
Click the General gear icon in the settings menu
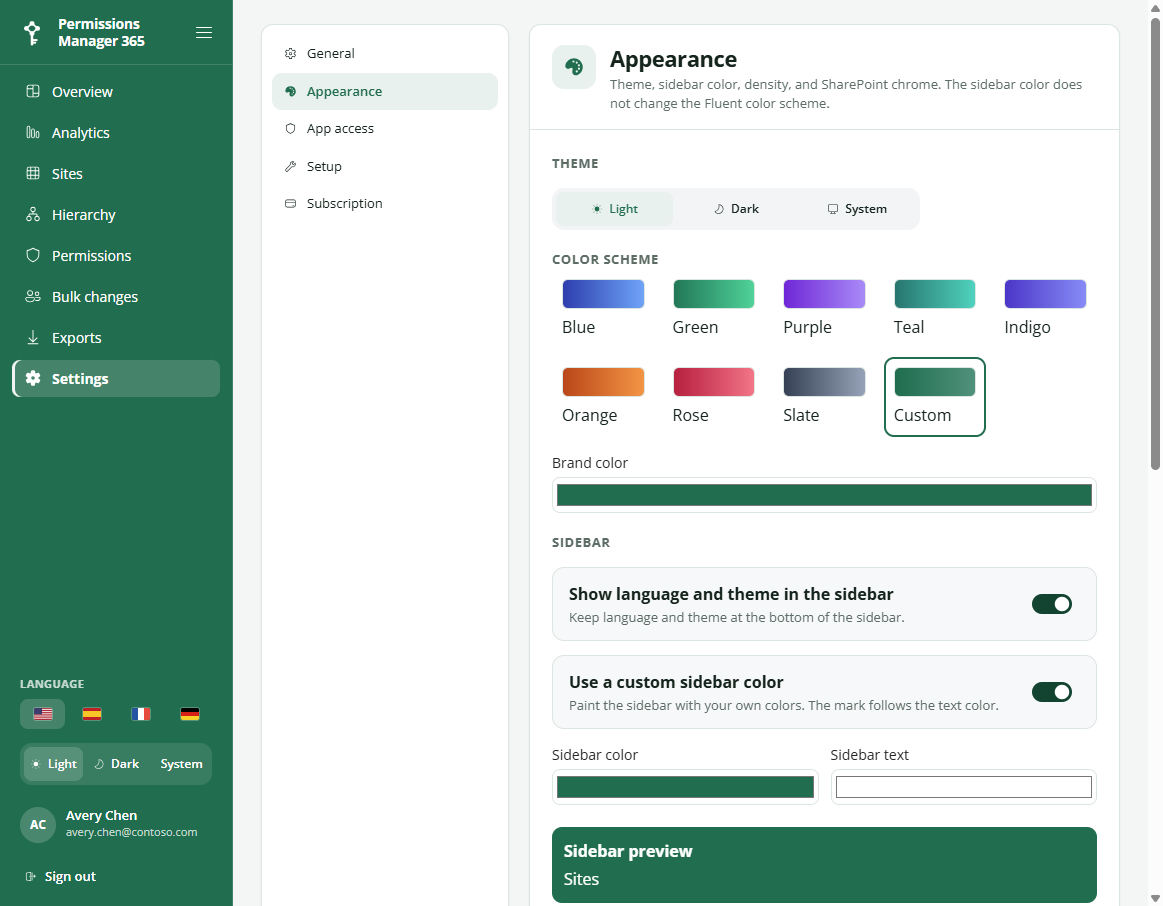(x=291, y=53)
